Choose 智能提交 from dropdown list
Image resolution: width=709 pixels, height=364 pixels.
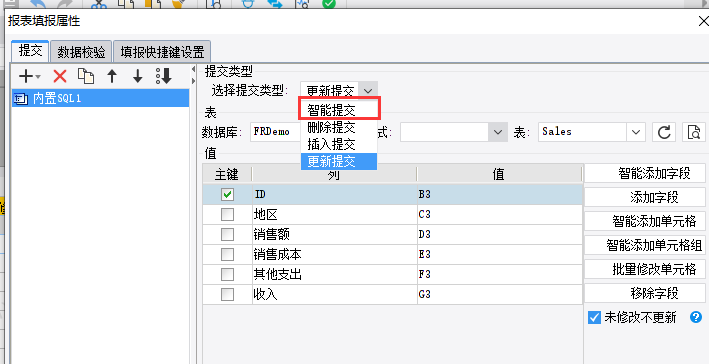339,110
